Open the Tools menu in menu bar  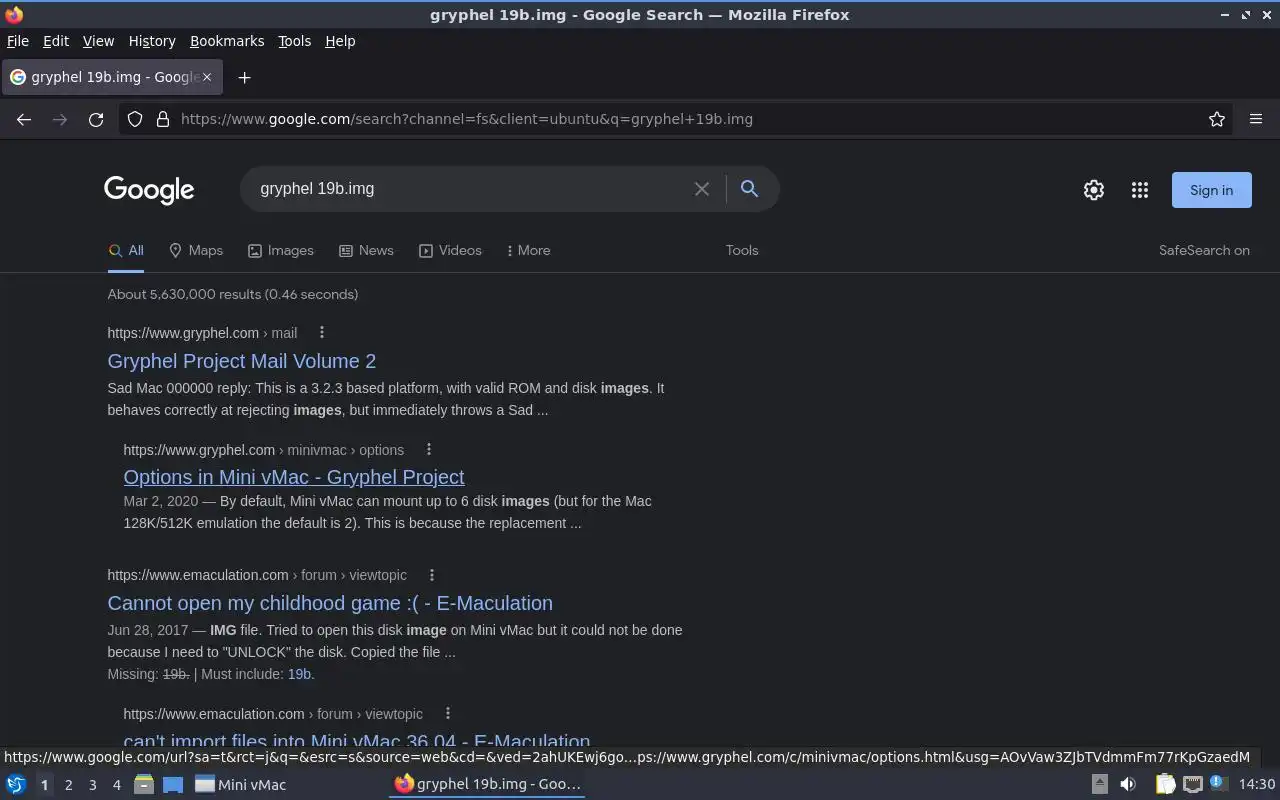pyautogui.click(x=294, y=41)
